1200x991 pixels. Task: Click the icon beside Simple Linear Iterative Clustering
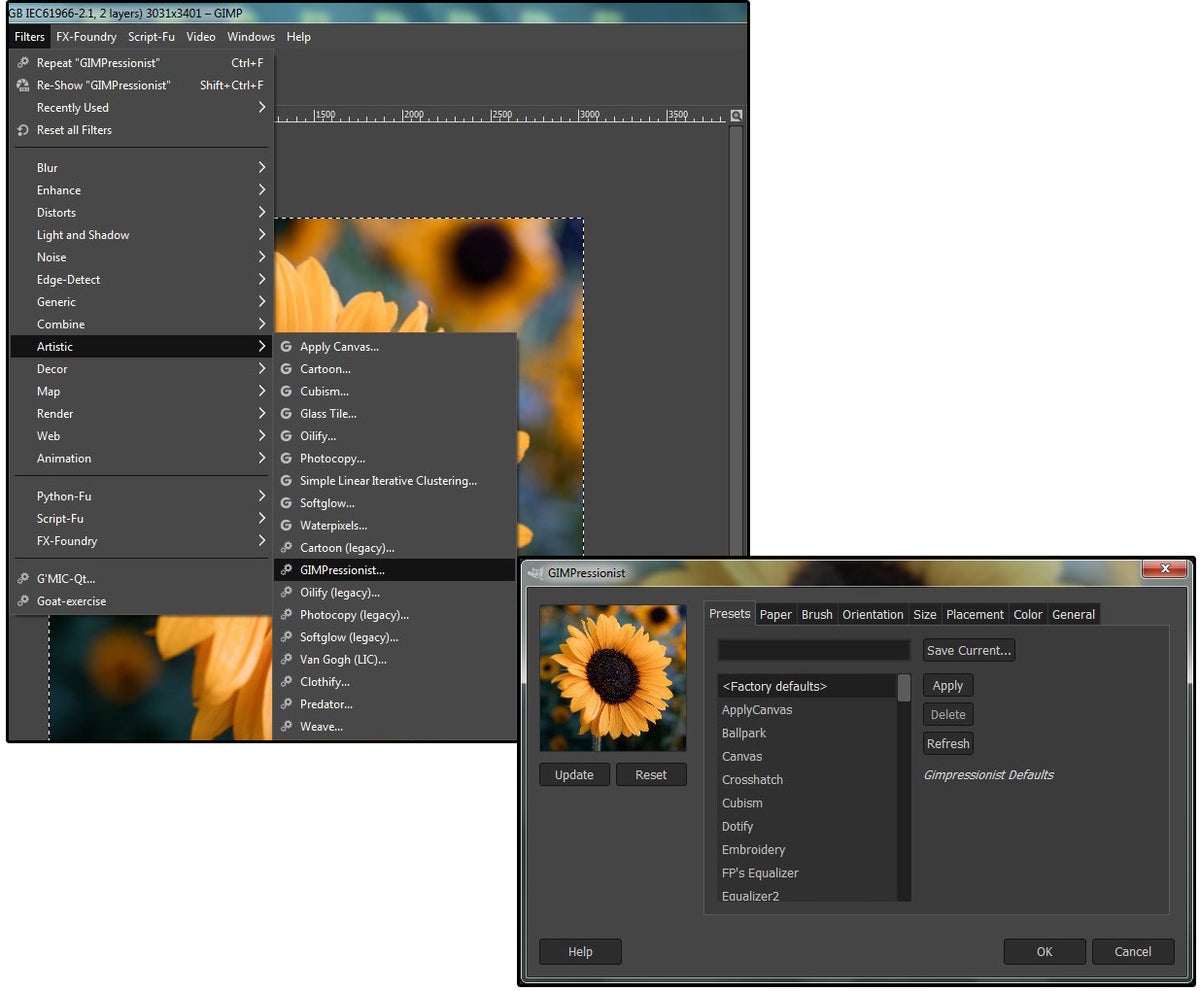[286, 481]
